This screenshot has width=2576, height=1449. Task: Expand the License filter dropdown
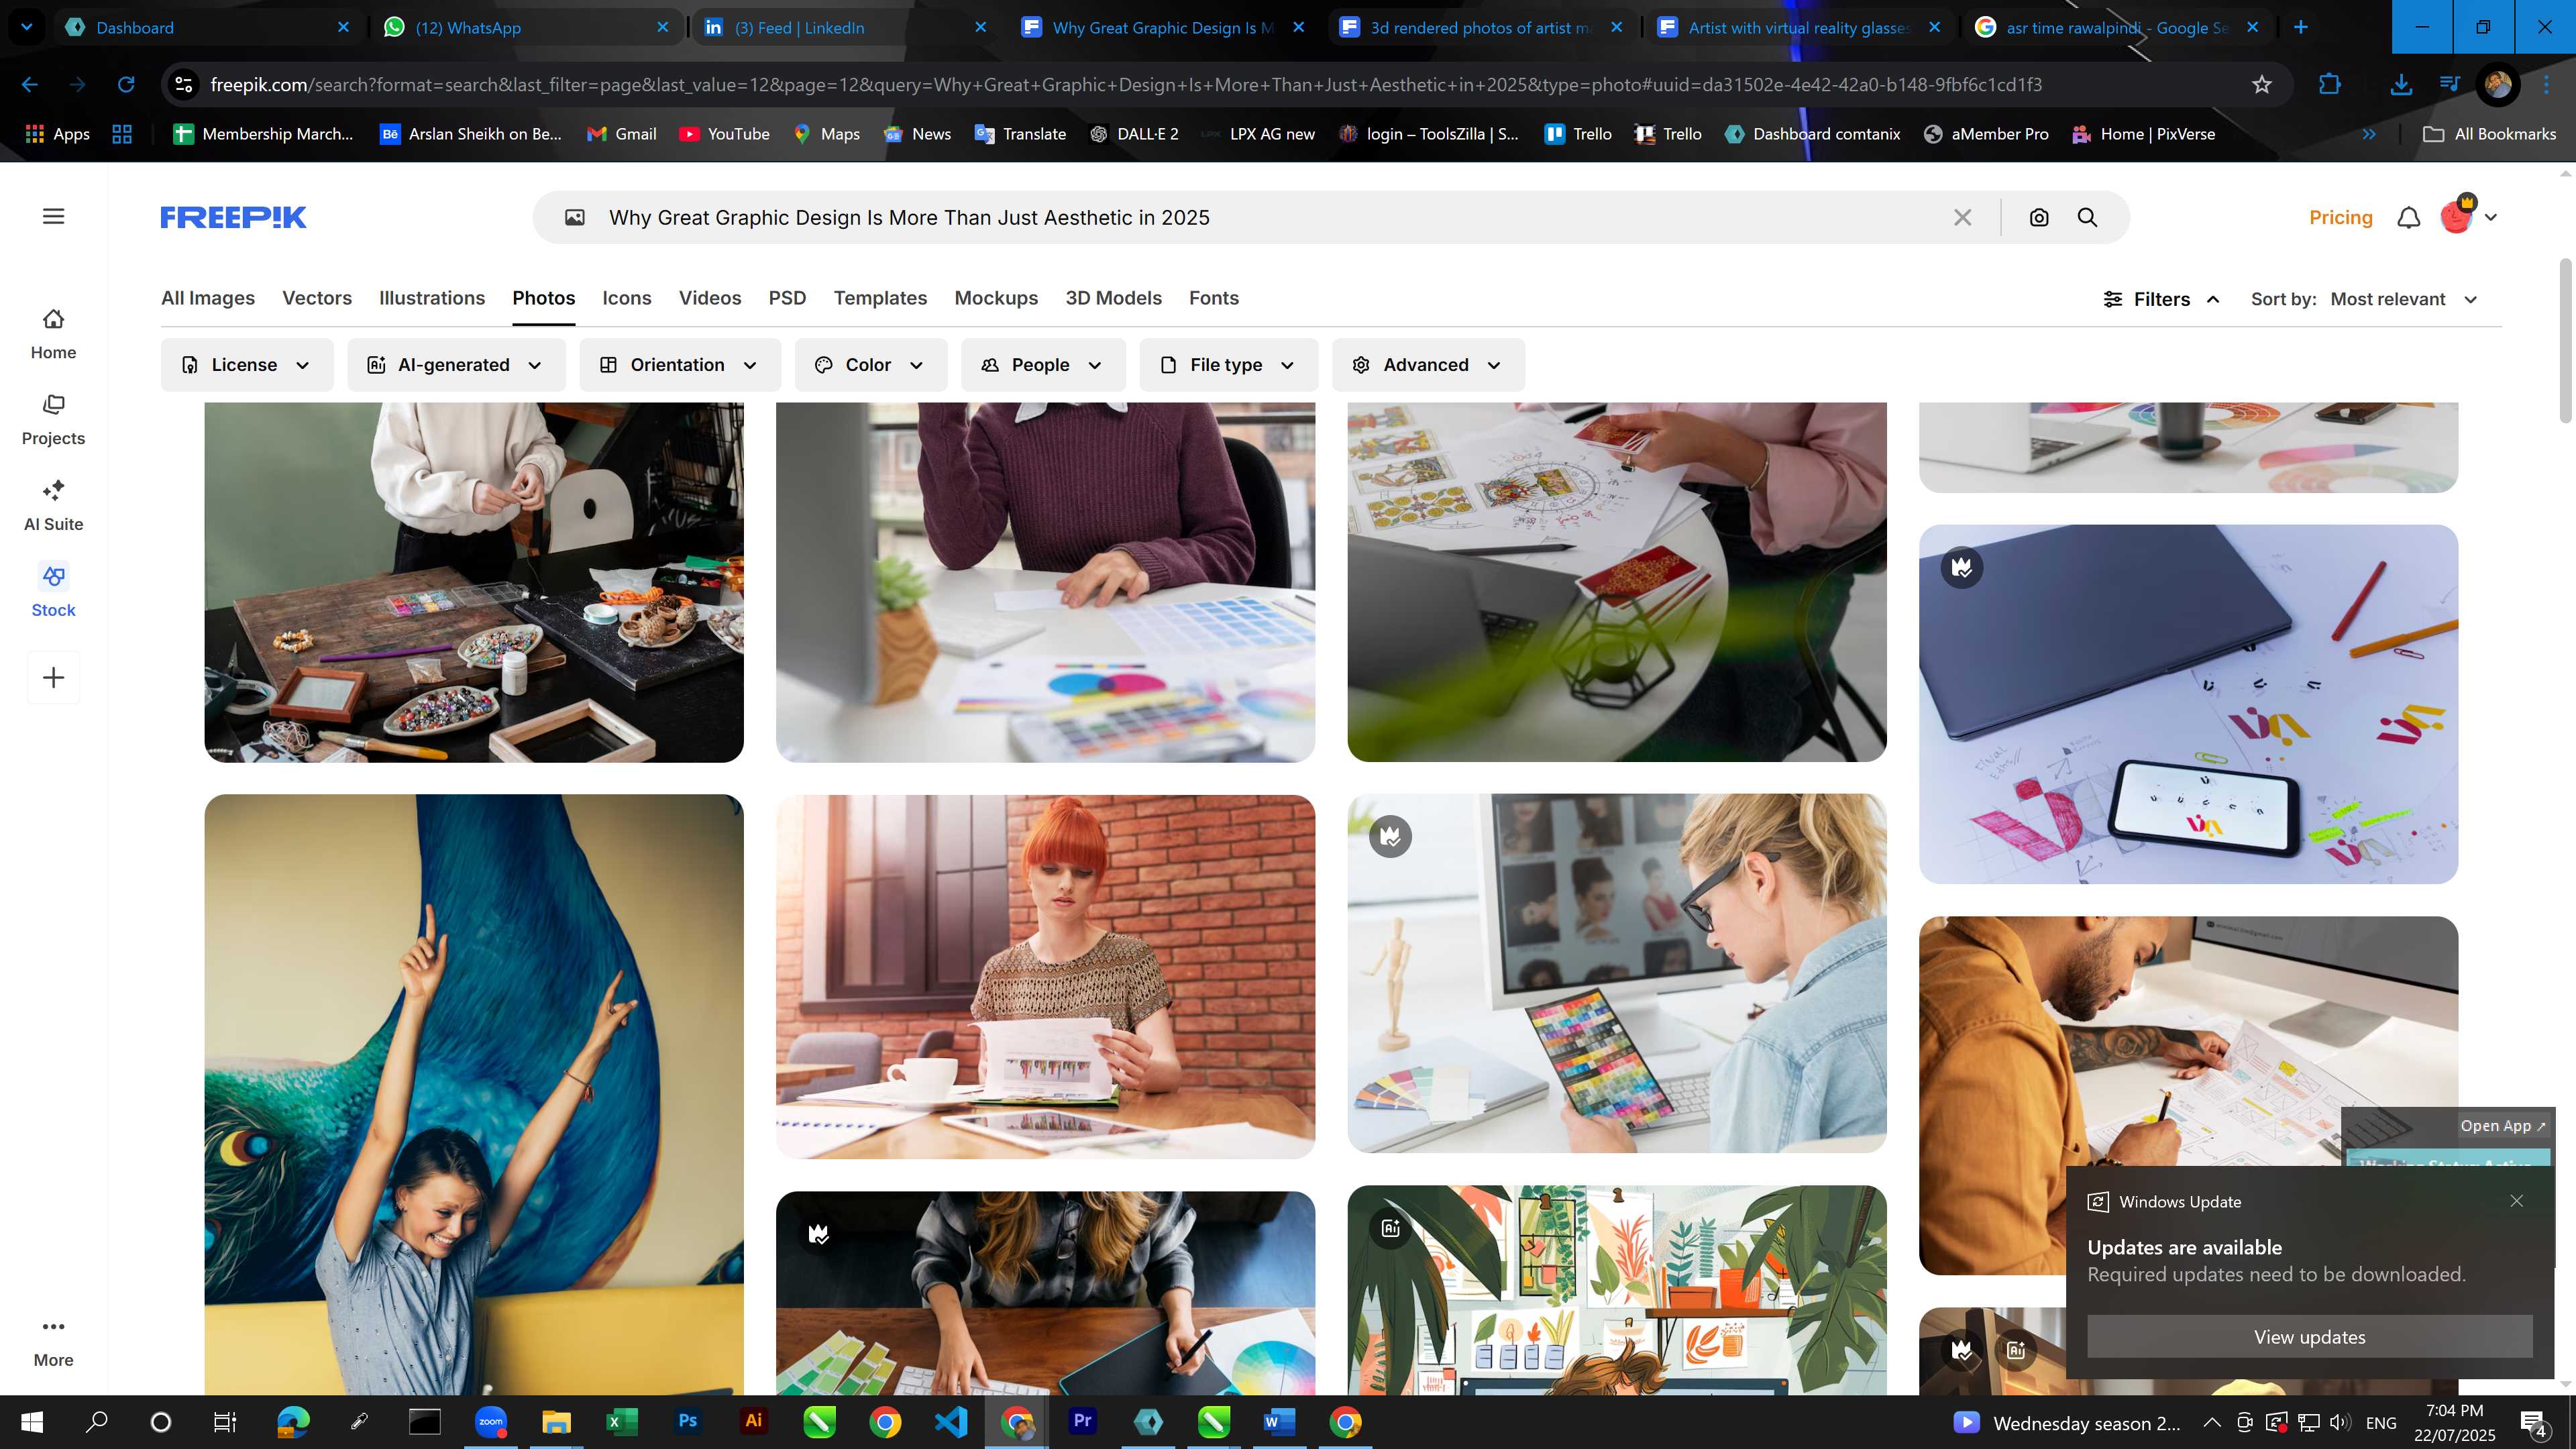[x=247, y=365]
